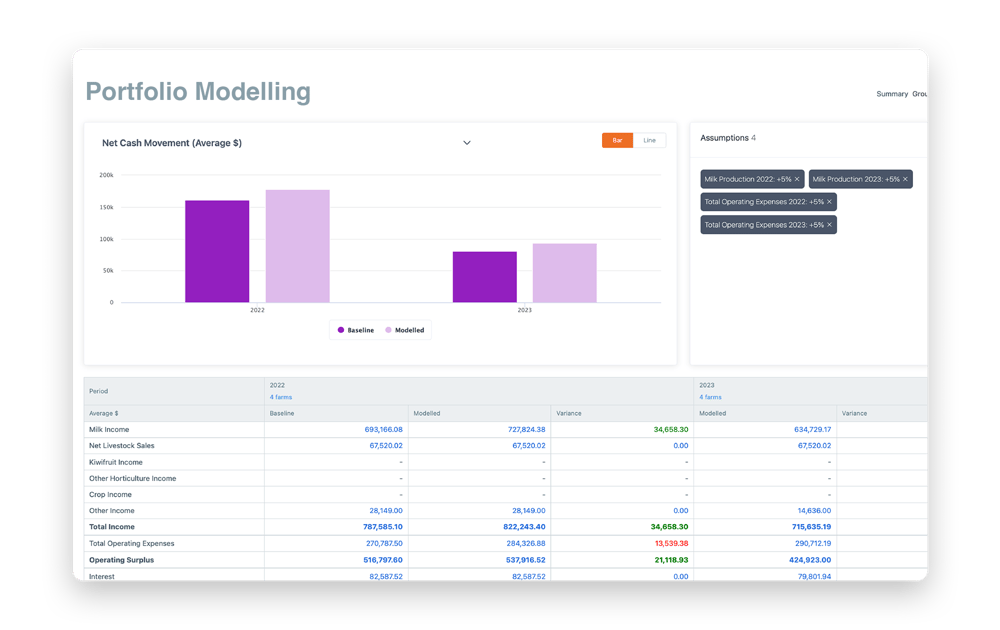Screen dimensions: 1000x630
Task: Open the 4 farms link under 2023
Action: click(x=709, y=397)
